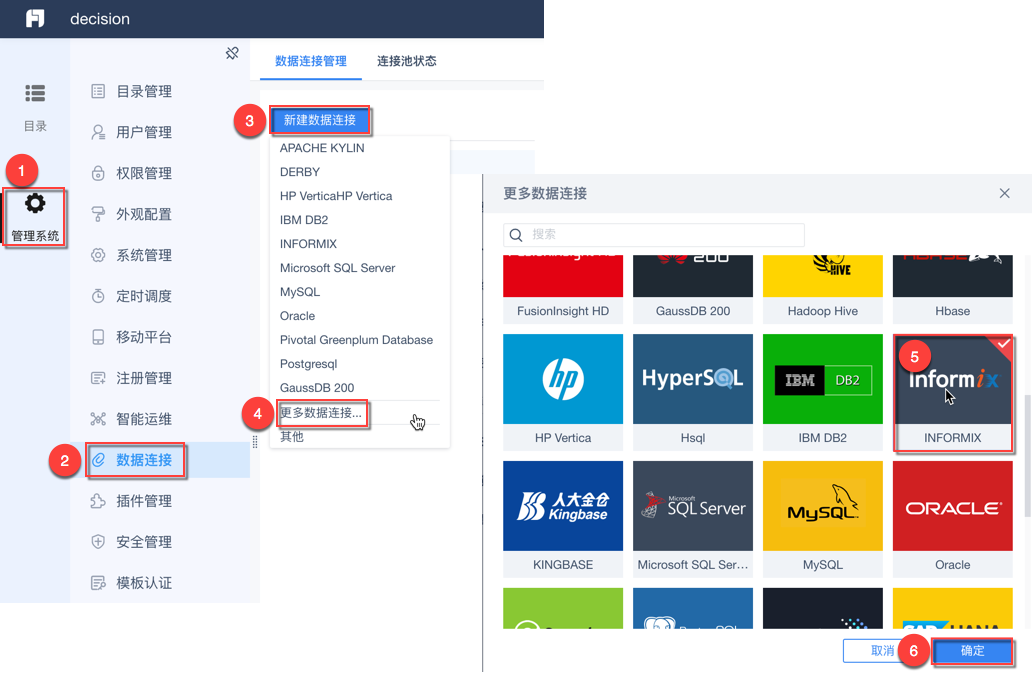Viewport: 1032px width, 676px height.
Task: Click 确定 button in dialog
Action: pos(973,651)
